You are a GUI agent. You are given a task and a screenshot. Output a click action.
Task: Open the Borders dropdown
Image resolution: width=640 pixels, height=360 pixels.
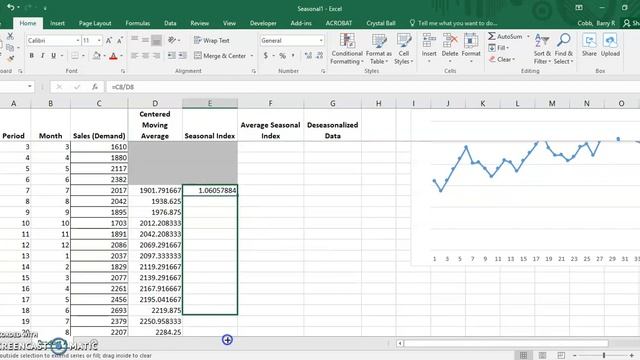pos(83,56)
